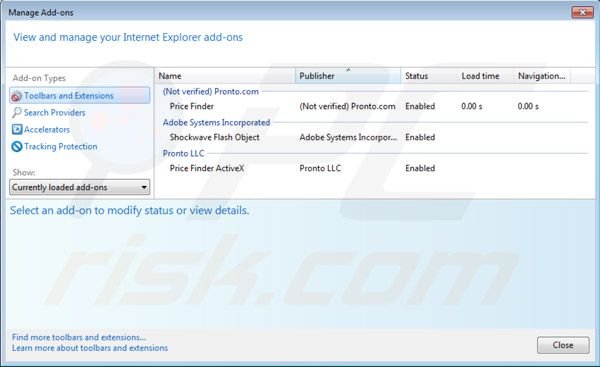600x367 pixels.
Task: Click the Adobe Systems Incorporated group header
Action: coord(216,122)
